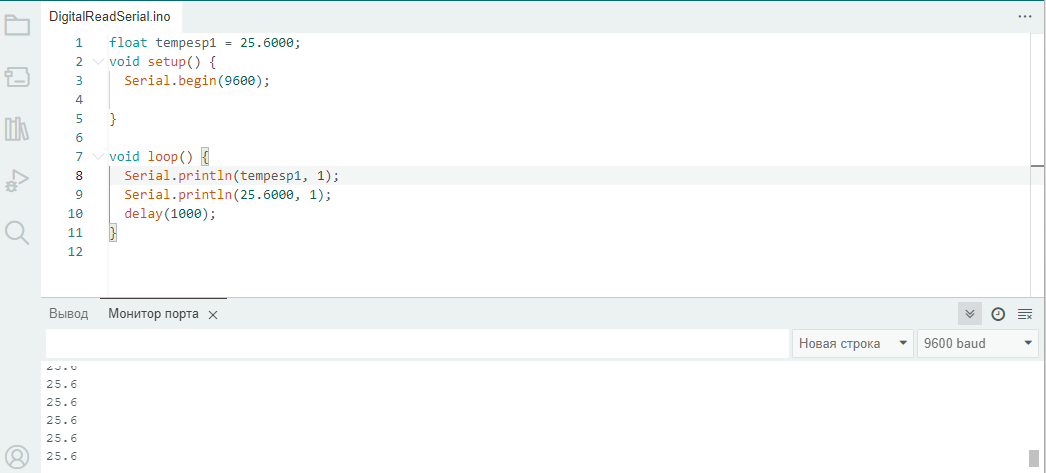1046x473 pixels.
Task: Collapse the setup function fold arrow
Action: point(98,62)
